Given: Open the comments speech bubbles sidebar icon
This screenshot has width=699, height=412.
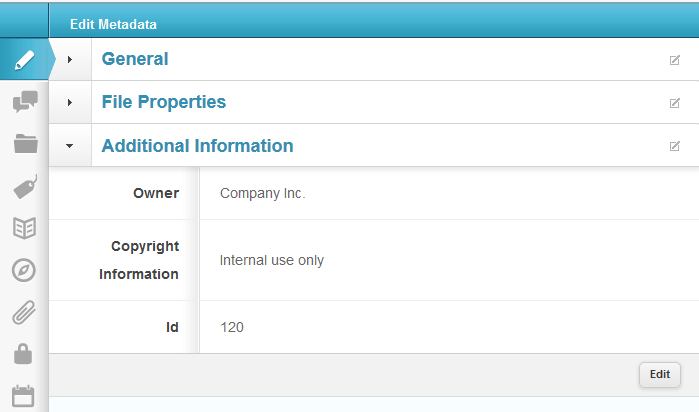Looking at the screenshot, I should (x=25, y=102).
